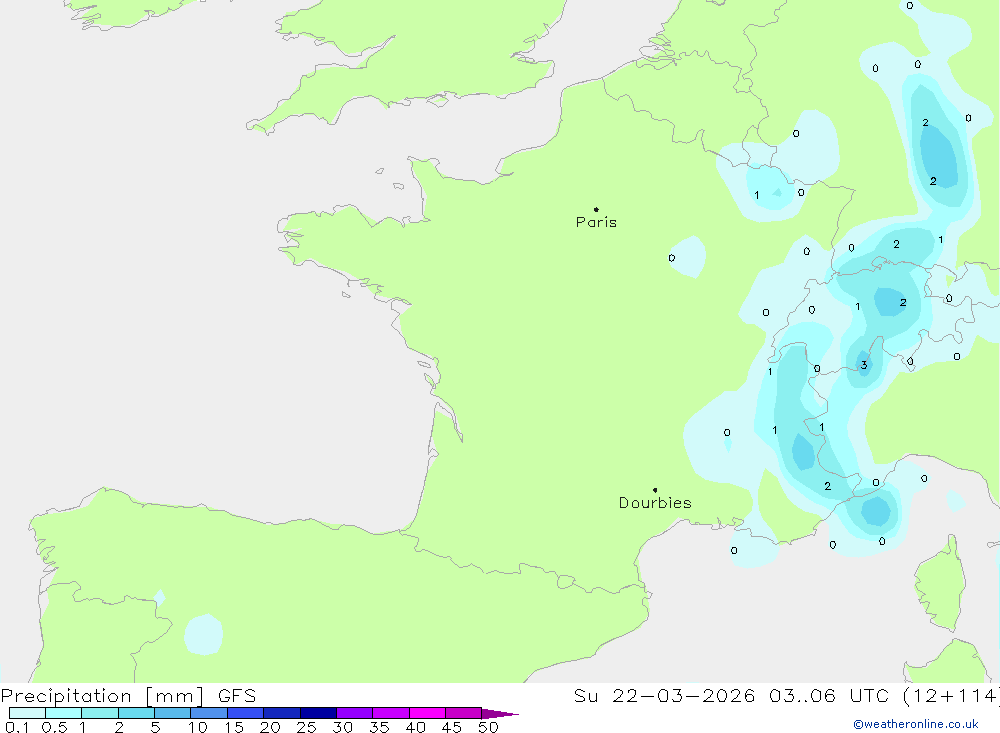Click the Dourbies city label
1000x733 pixels.
click(655, 503)
